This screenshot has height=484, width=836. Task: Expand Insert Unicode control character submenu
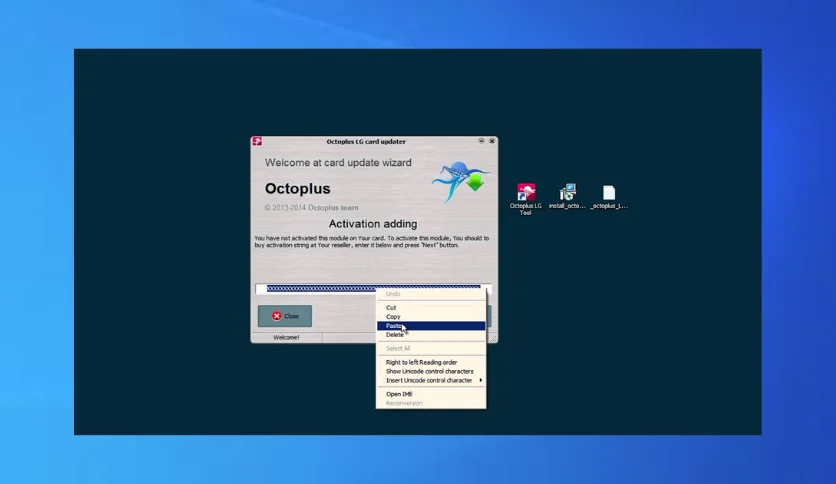coord(431,381)
